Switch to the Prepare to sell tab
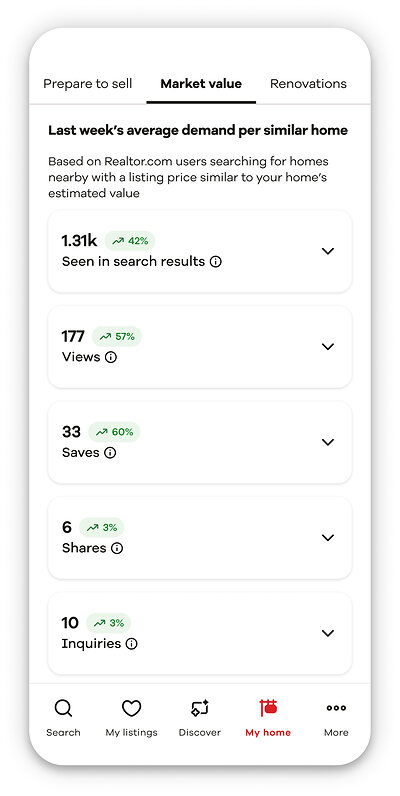The image size is (400, 796). tap(88, 84)
